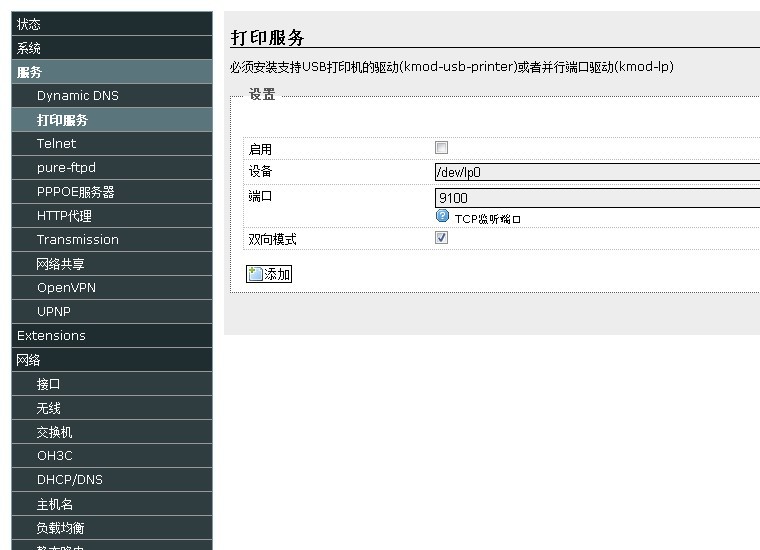Viewport: 760px width, 550px height.
Task: Open the pure-ftpd service page
Action: [112, 168]
